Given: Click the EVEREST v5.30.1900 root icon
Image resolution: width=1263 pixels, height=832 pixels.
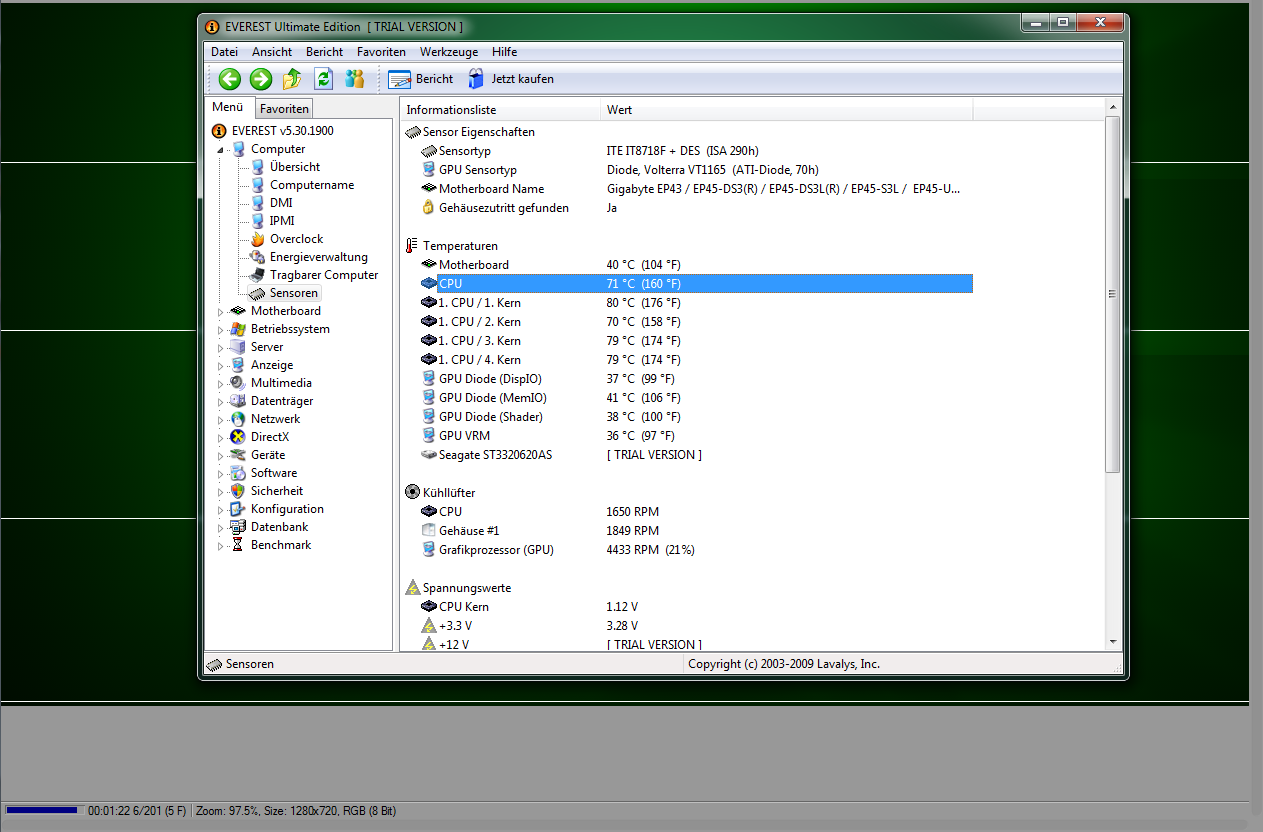Looking at the screenshot, I should tap(219, 131).
